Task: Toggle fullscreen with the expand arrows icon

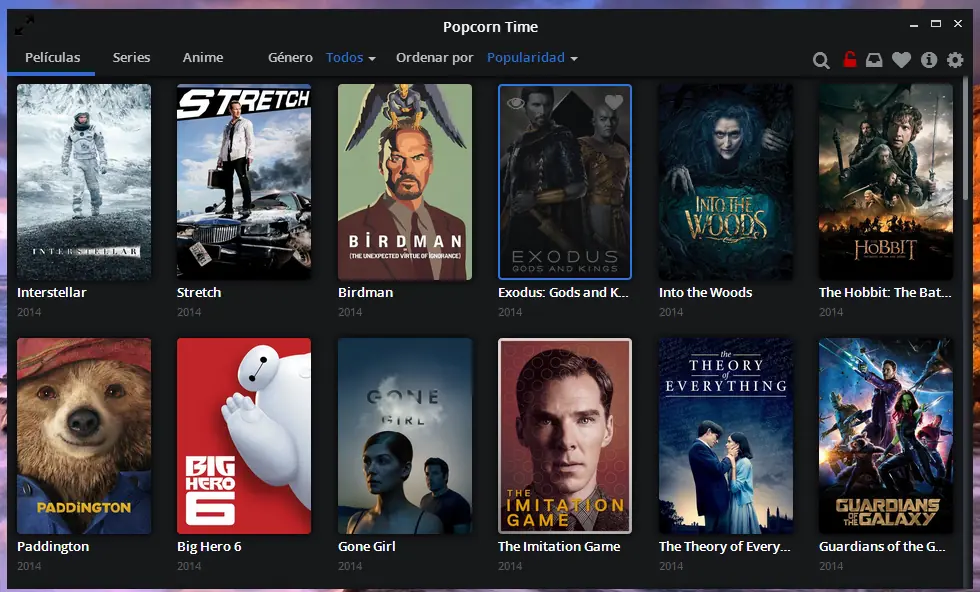Action: coord(24,26)
